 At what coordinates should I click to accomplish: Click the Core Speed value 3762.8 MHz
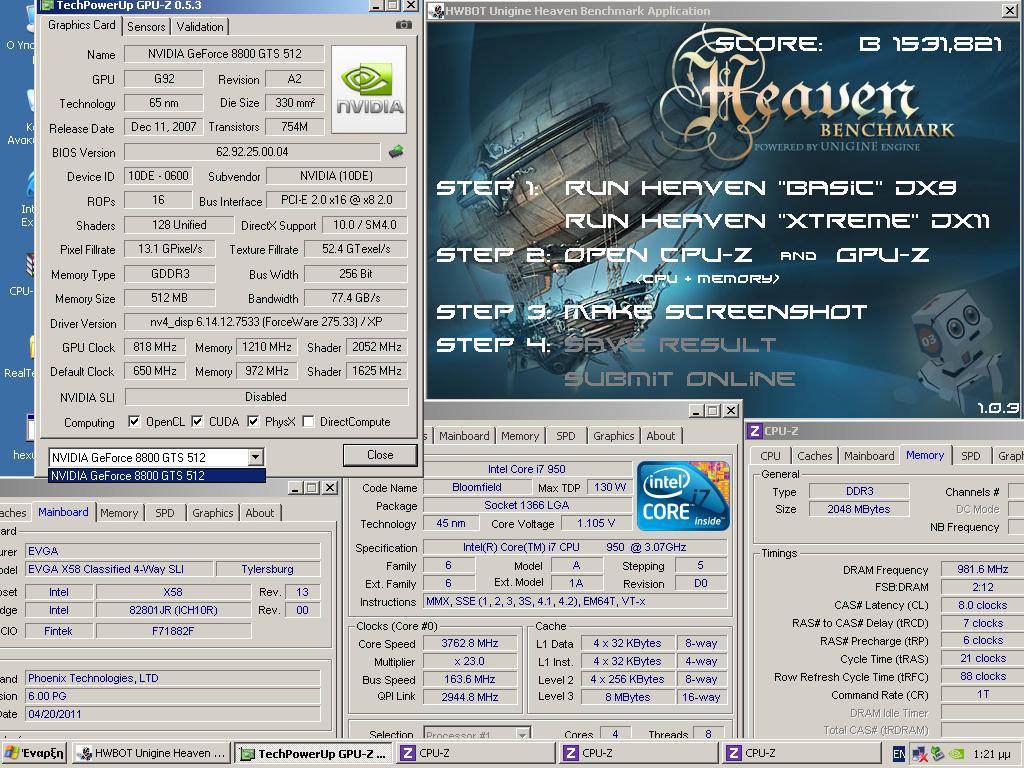[470, 643]
